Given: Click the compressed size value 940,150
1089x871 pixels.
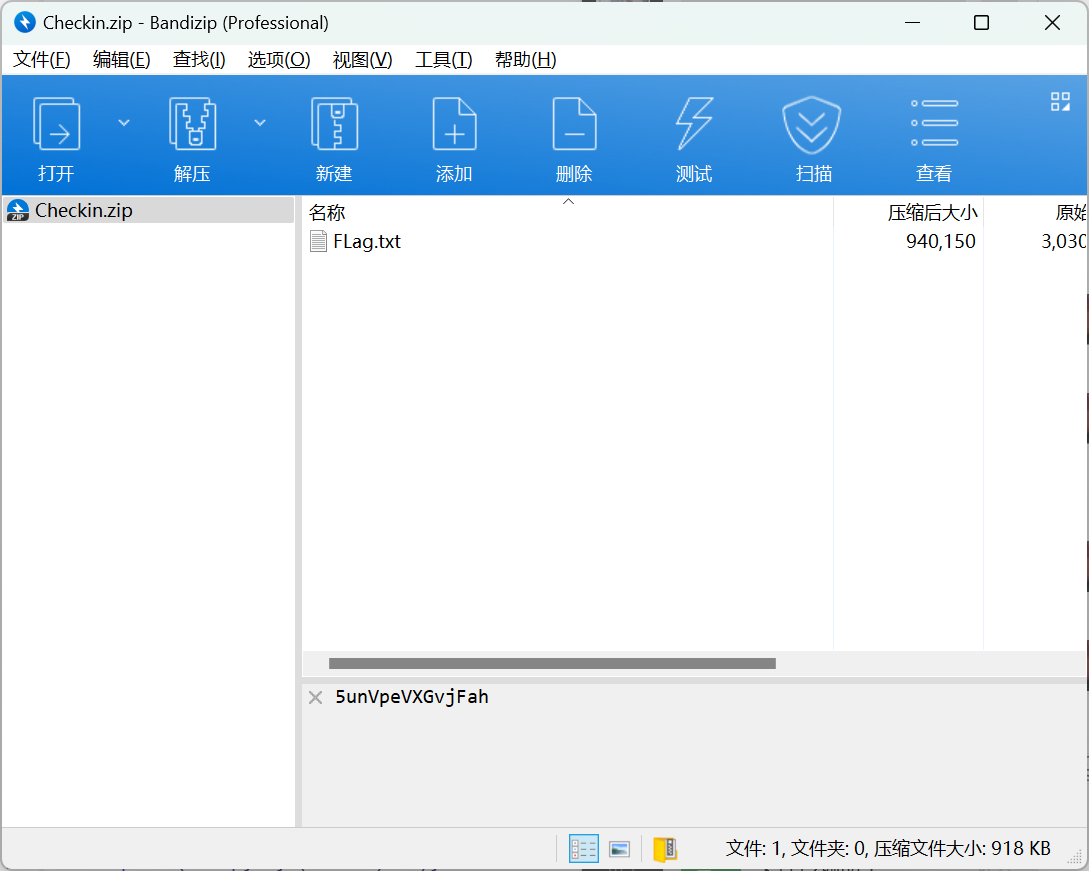Looking at the screenshot, I should click(x=940, y=242).
